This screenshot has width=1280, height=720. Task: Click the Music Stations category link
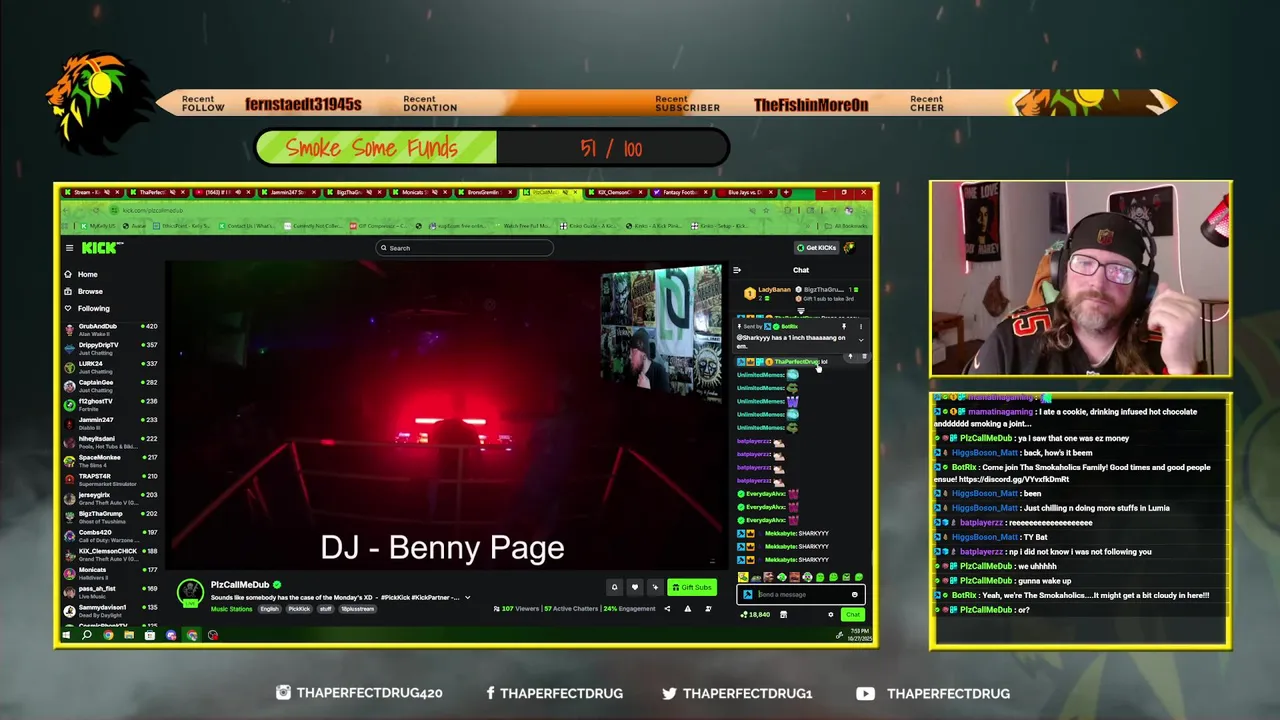point(232,608)
